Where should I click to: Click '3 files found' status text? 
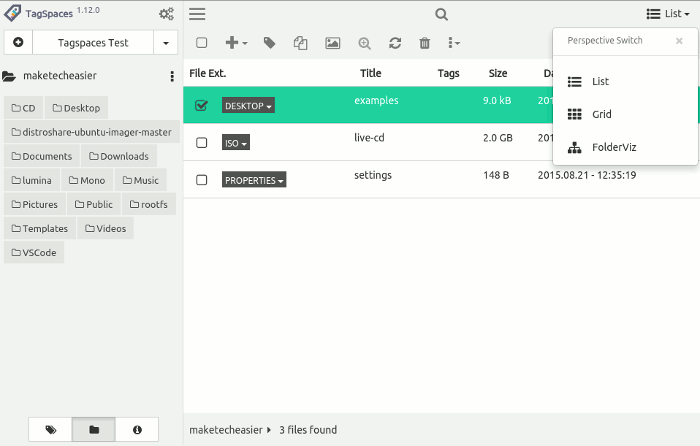(x=308, y=429)
